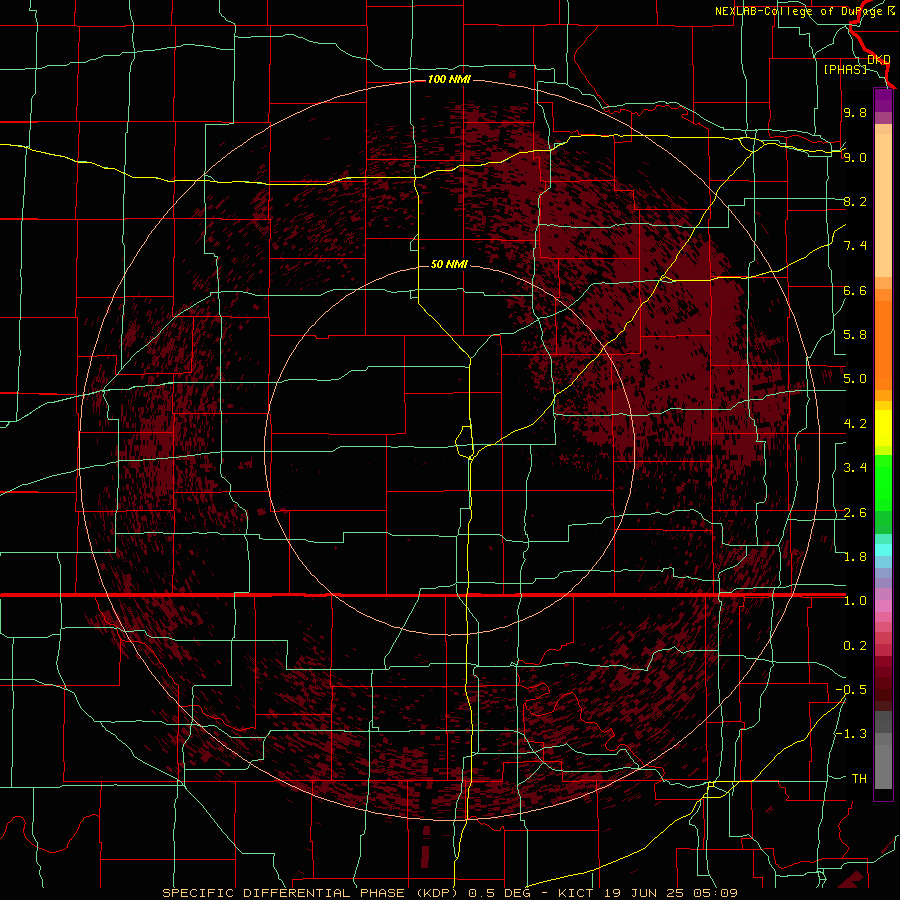The width and height of the screenshot is (900, 900).
Task: Click the 4.2 legend value
Action: (855, 424)
